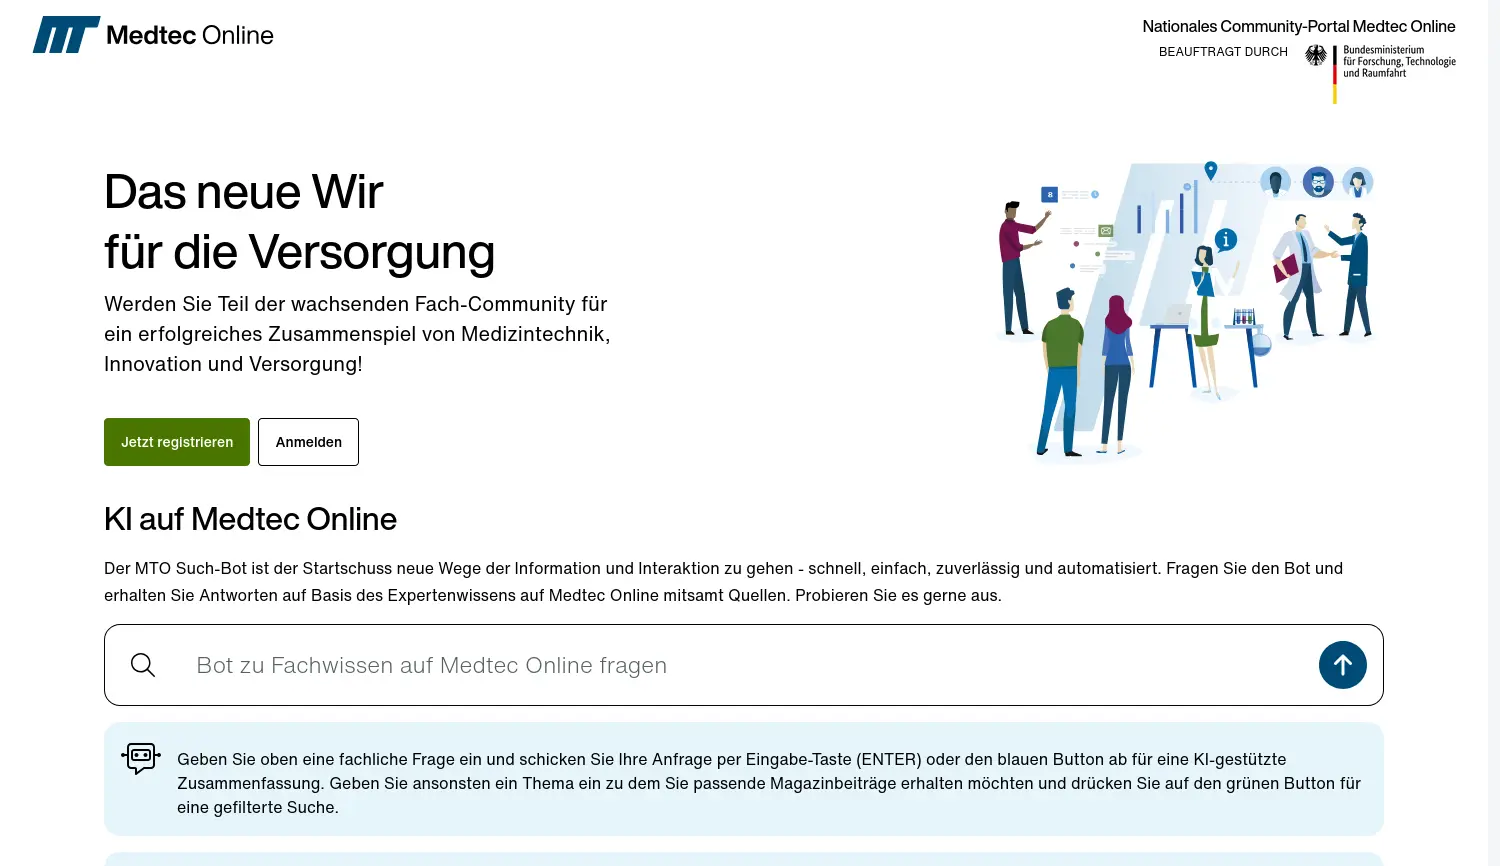Submit the query with the blue arrow button
Image resolution: width=1500 pixels, height=866 pixels.
click(x=1342, y=665)
